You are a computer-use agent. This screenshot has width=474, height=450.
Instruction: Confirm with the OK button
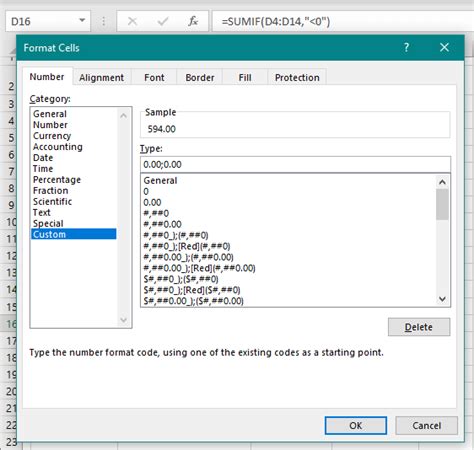[356, 425]
